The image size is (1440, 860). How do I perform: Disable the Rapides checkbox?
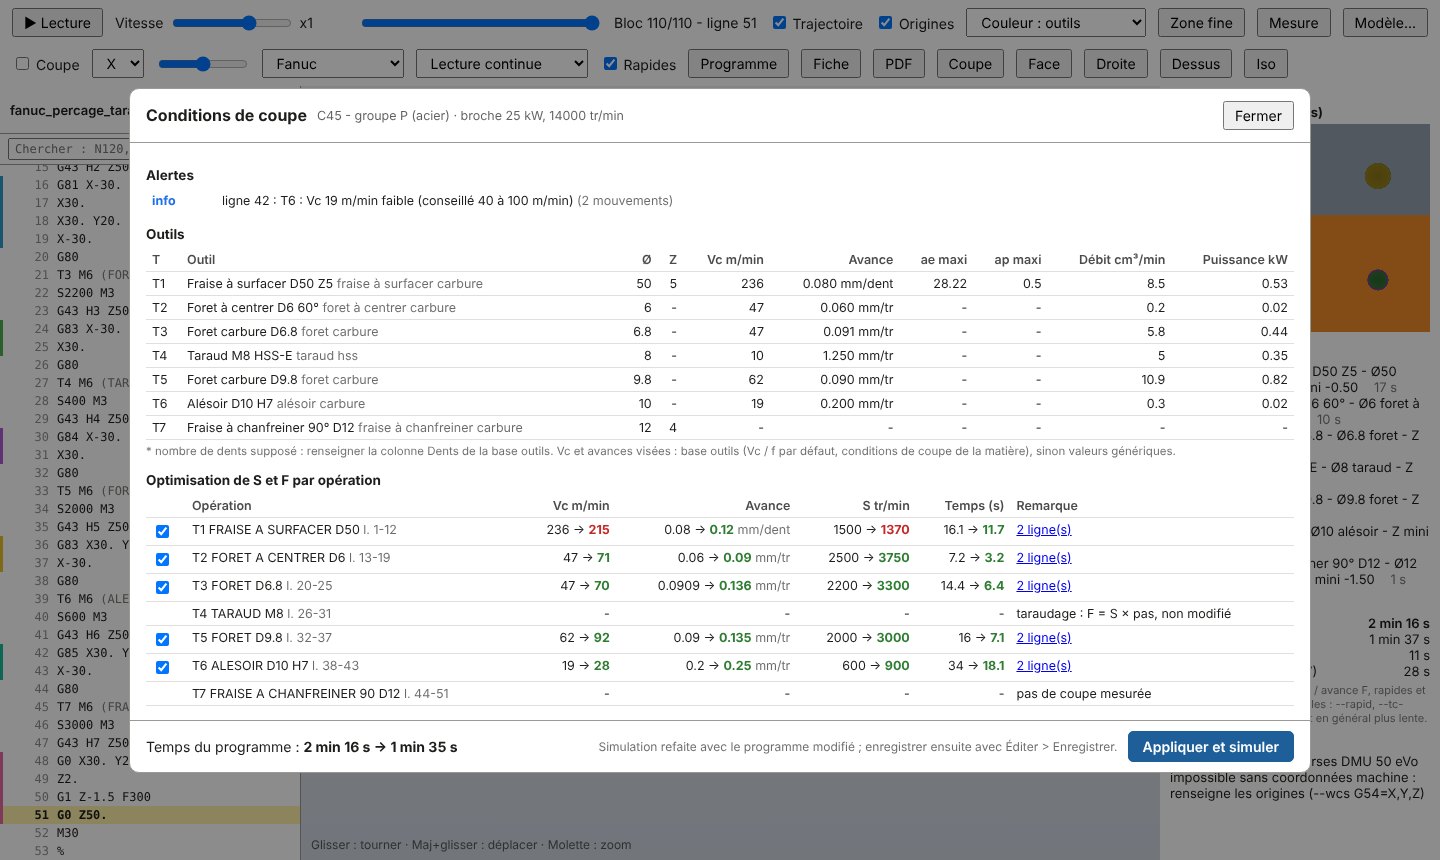610,64
